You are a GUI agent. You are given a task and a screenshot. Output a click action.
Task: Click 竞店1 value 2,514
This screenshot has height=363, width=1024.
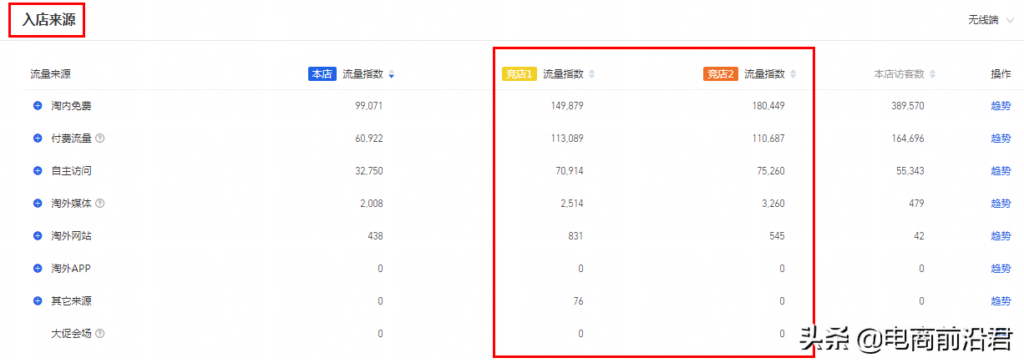(x=572, y=203)
